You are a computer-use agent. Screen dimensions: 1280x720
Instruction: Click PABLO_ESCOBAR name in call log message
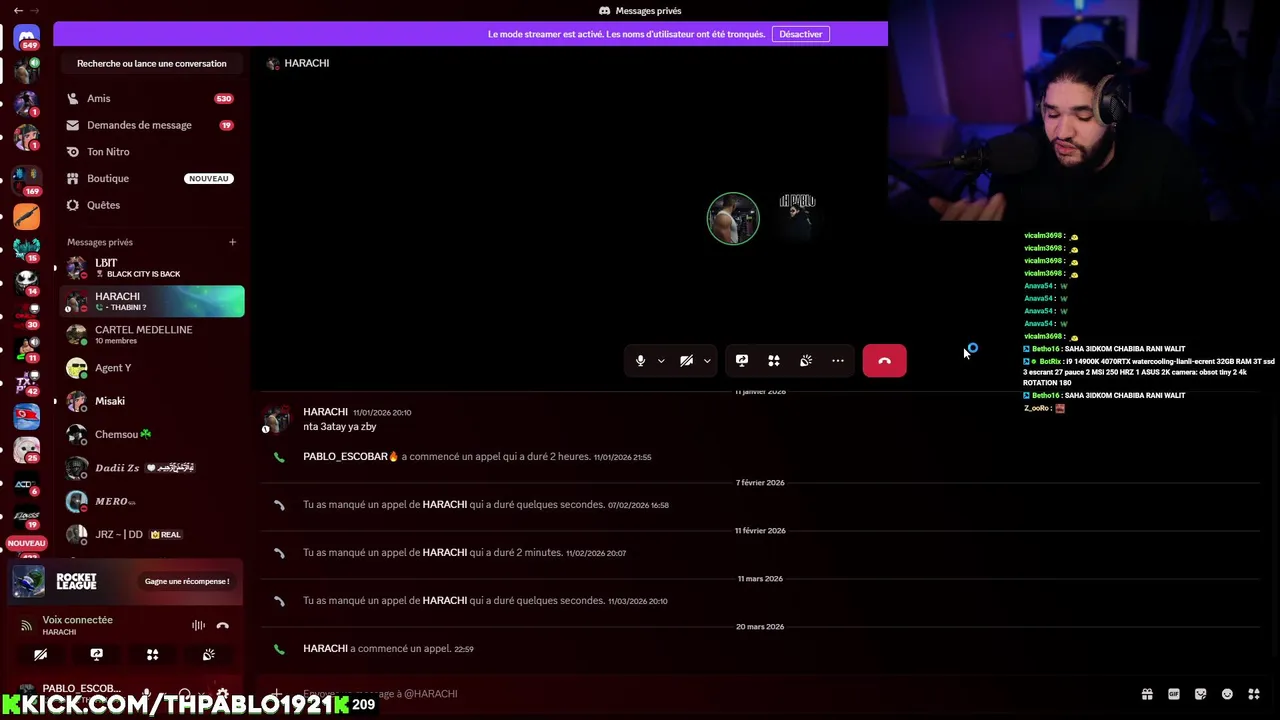[345, 457]
